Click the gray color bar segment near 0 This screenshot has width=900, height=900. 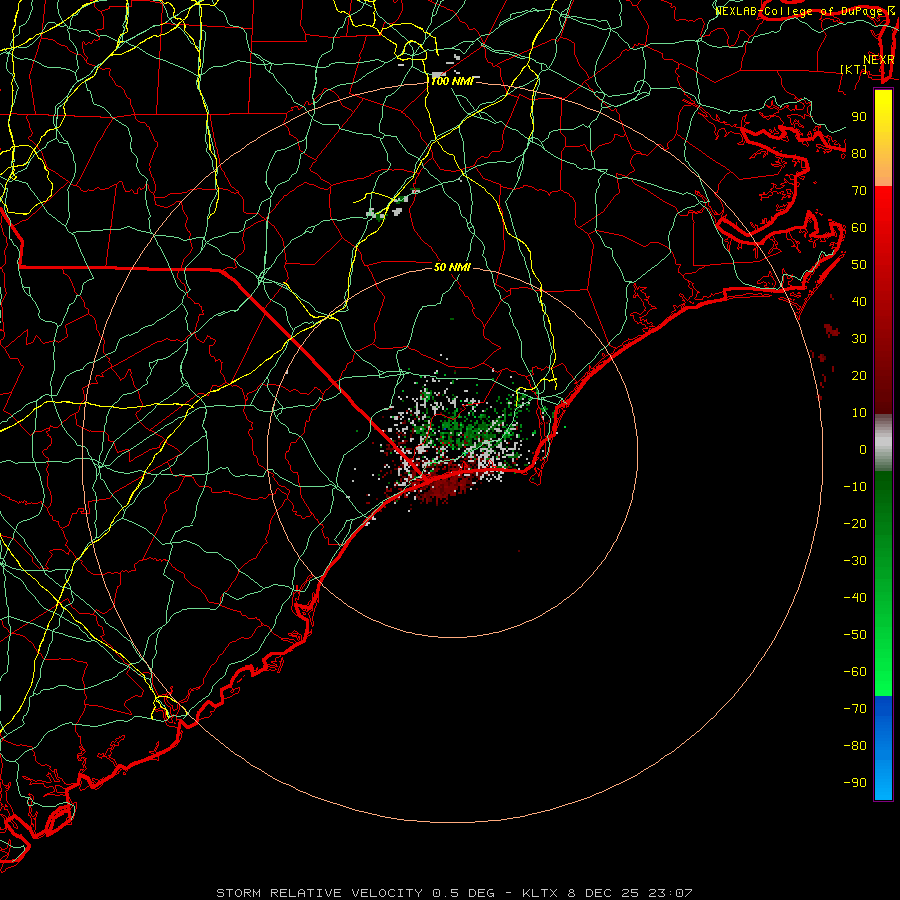pos(883,442)
